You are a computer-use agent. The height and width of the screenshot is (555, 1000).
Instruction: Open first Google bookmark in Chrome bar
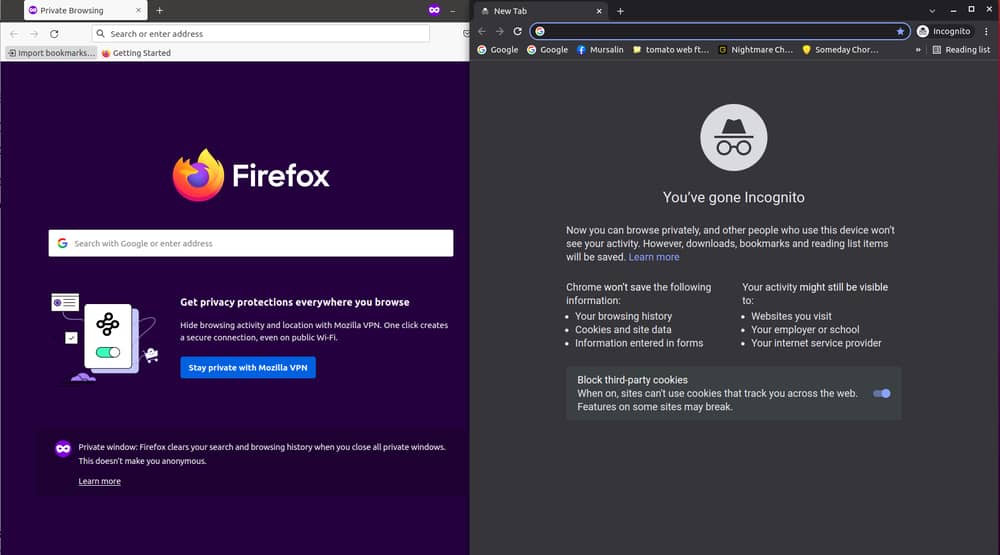497,50
